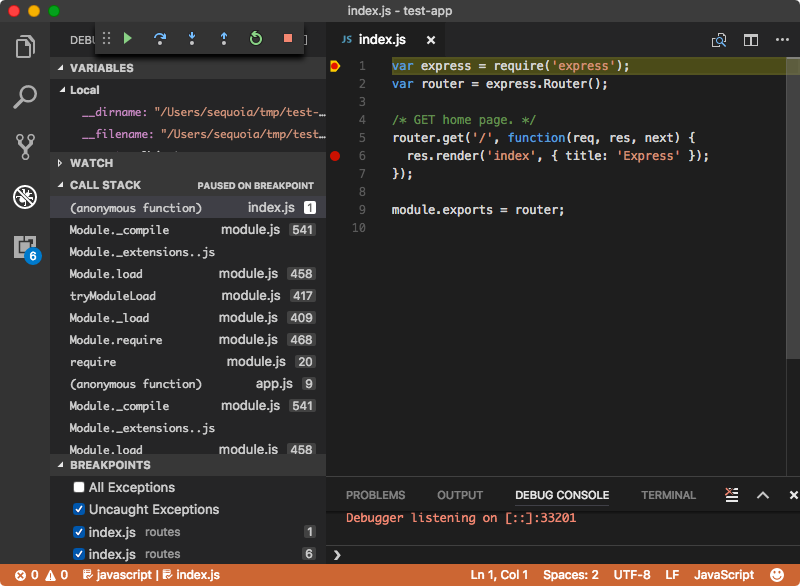The height and width of the screenshot is (586, 800).
Task: Maximize the bottom panel with the chevron
Action: click(763, 495)
